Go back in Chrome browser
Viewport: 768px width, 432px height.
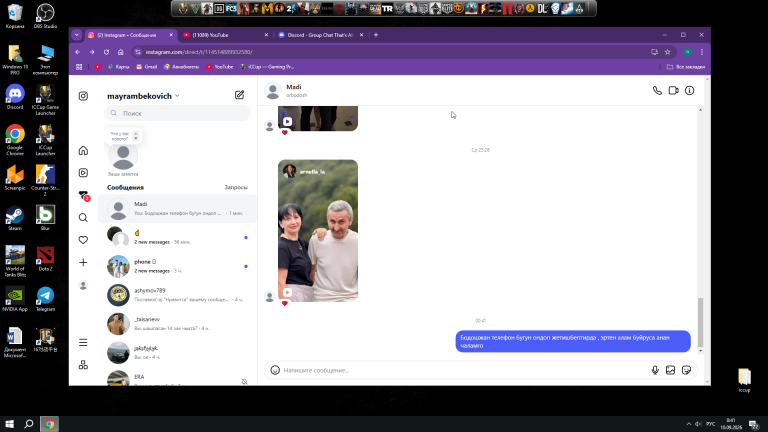tap(77, 52)
